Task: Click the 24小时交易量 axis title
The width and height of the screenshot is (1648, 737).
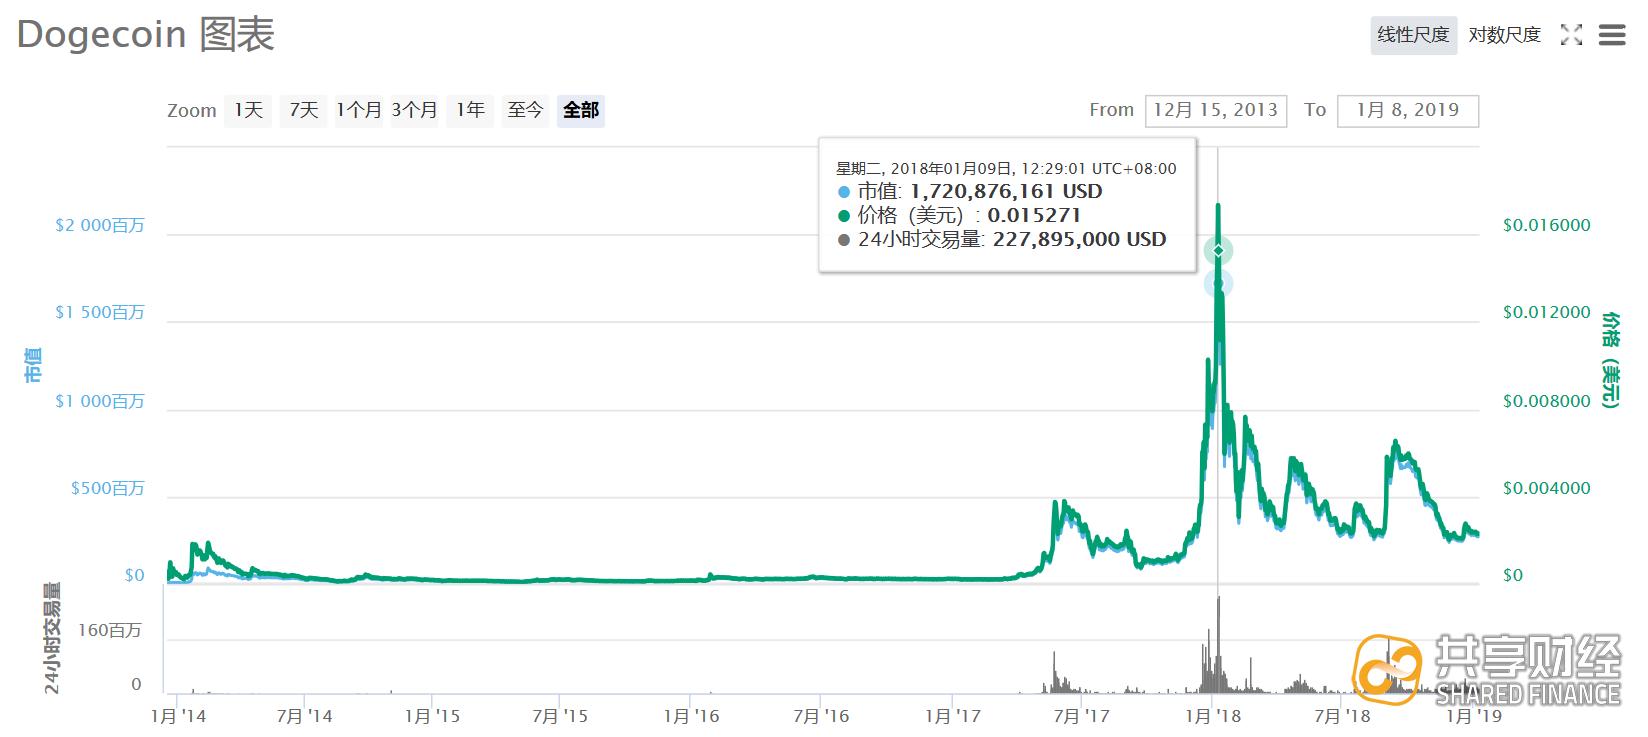Action: [51, 637]
